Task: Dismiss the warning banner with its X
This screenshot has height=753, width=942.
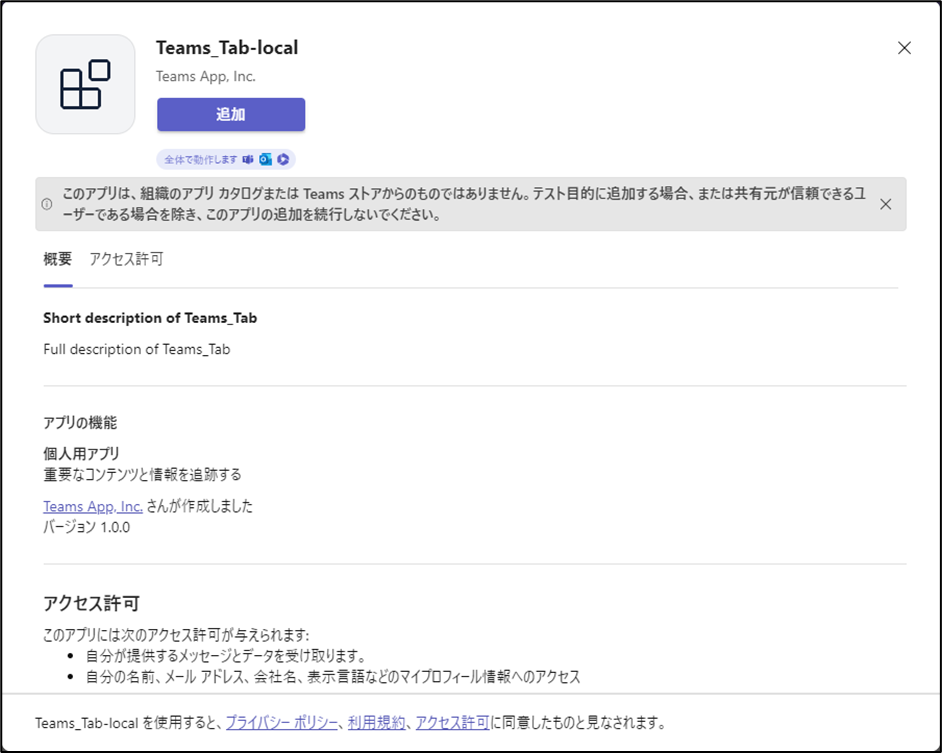Action: pos(886,204)
